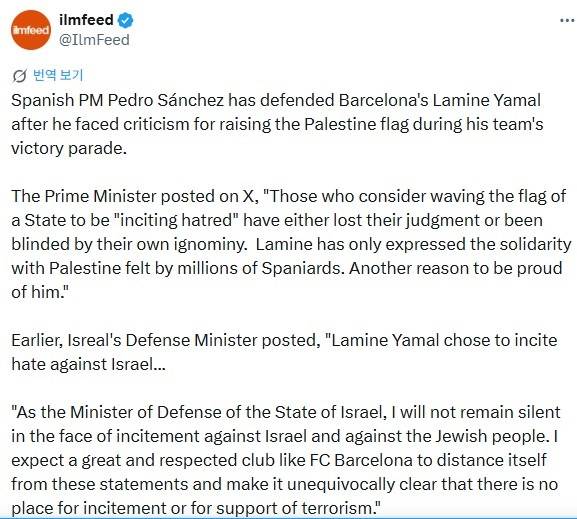Click the blue verified badge next to ilmfeed
Screen dimensions: 577x519
pos(125,20)
